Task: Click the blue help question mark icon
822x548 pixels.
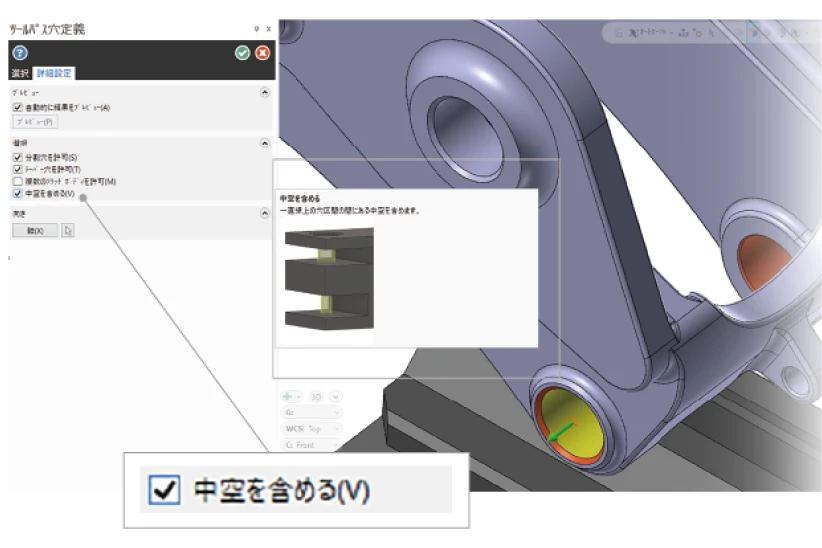Action: point(20,53)
